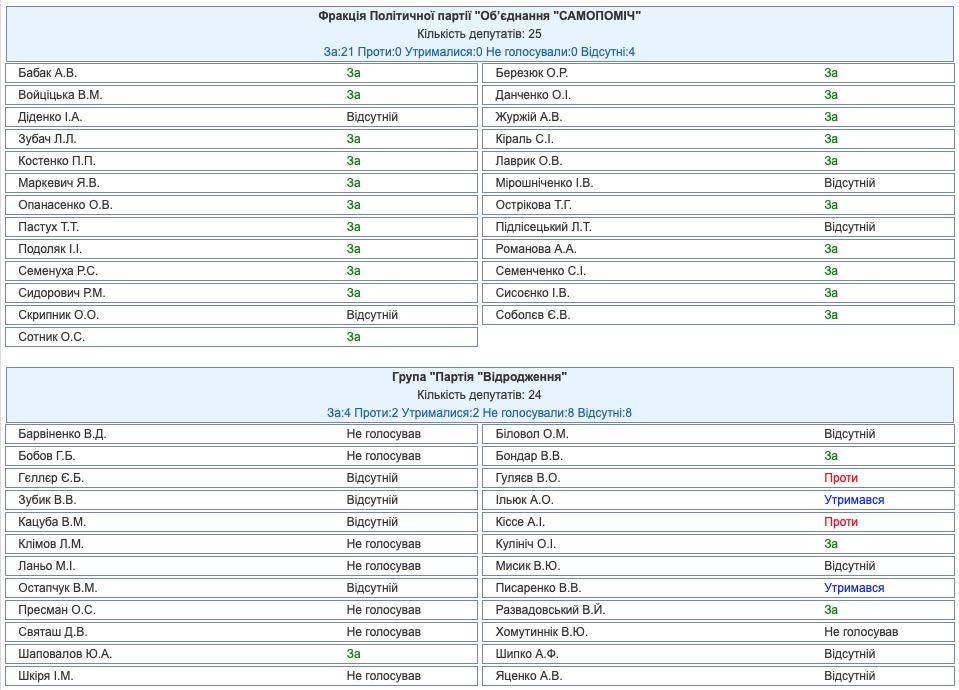
Task: Click Мисик В.Ю. name
Action: coord(528,566)
